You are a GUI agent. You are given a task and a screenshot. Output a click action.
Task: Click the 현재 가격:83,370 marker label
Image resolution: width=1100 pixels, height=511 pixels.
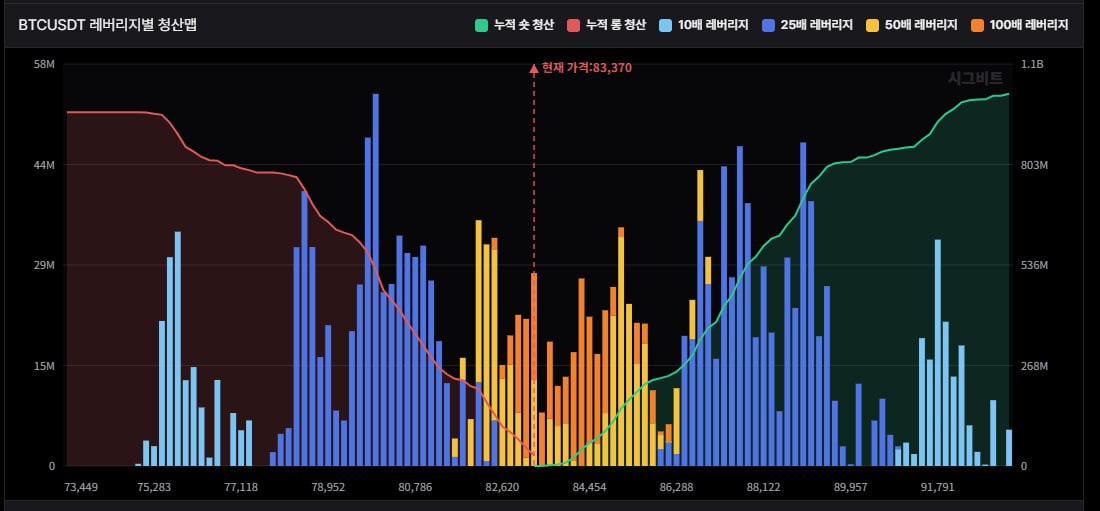click(586, 68)
